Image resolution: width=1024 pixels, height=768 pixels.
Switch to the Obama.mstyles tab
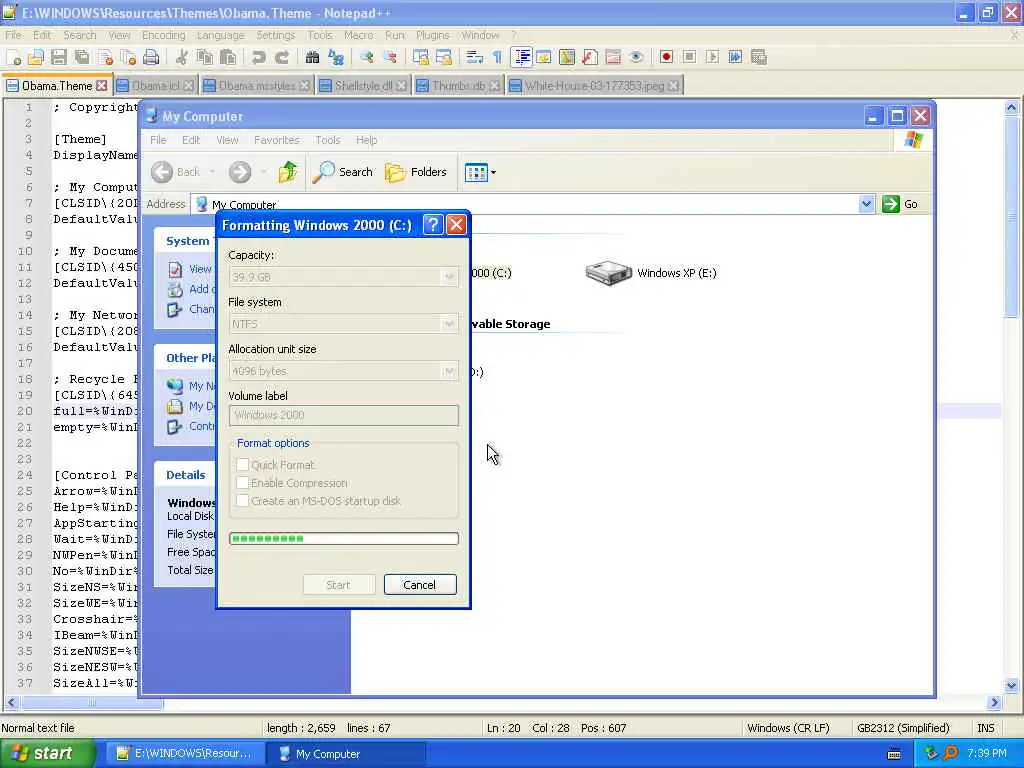pyautogui.click(x=257, y=86)
